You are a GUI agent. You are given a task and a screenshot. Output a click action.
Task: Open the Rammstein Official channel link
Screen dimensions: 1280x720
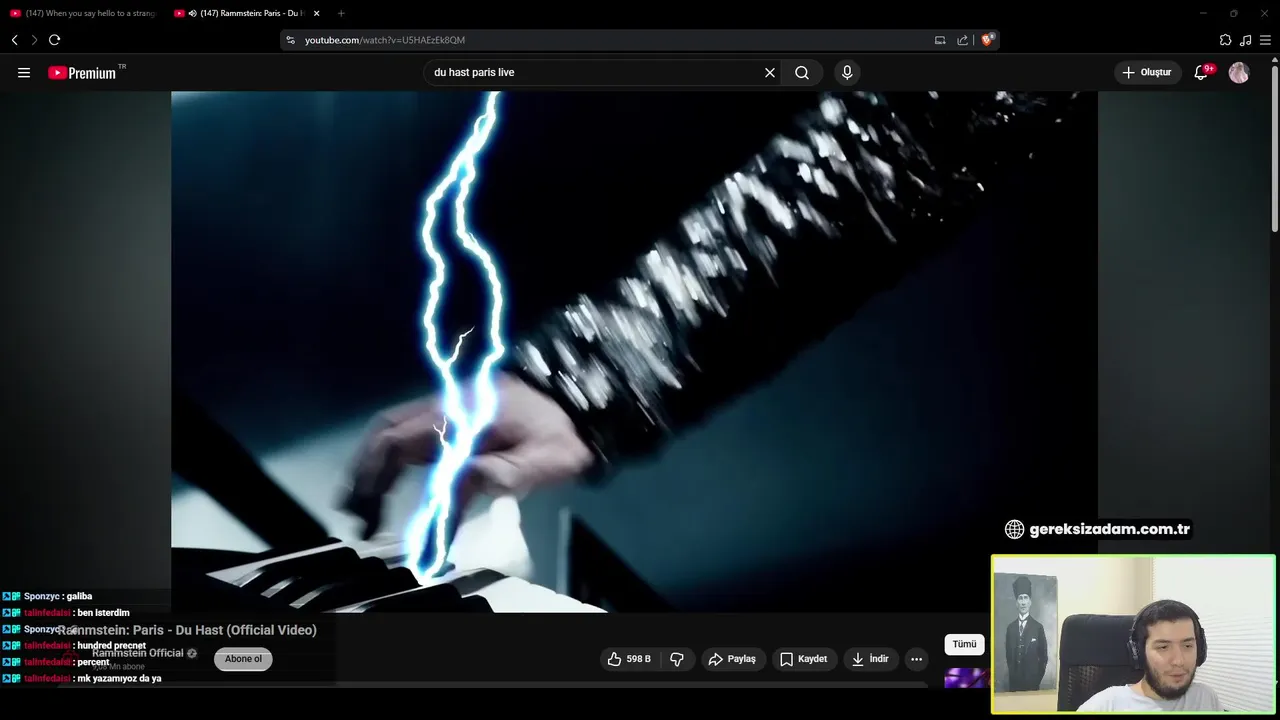click(x=138, y=653)
